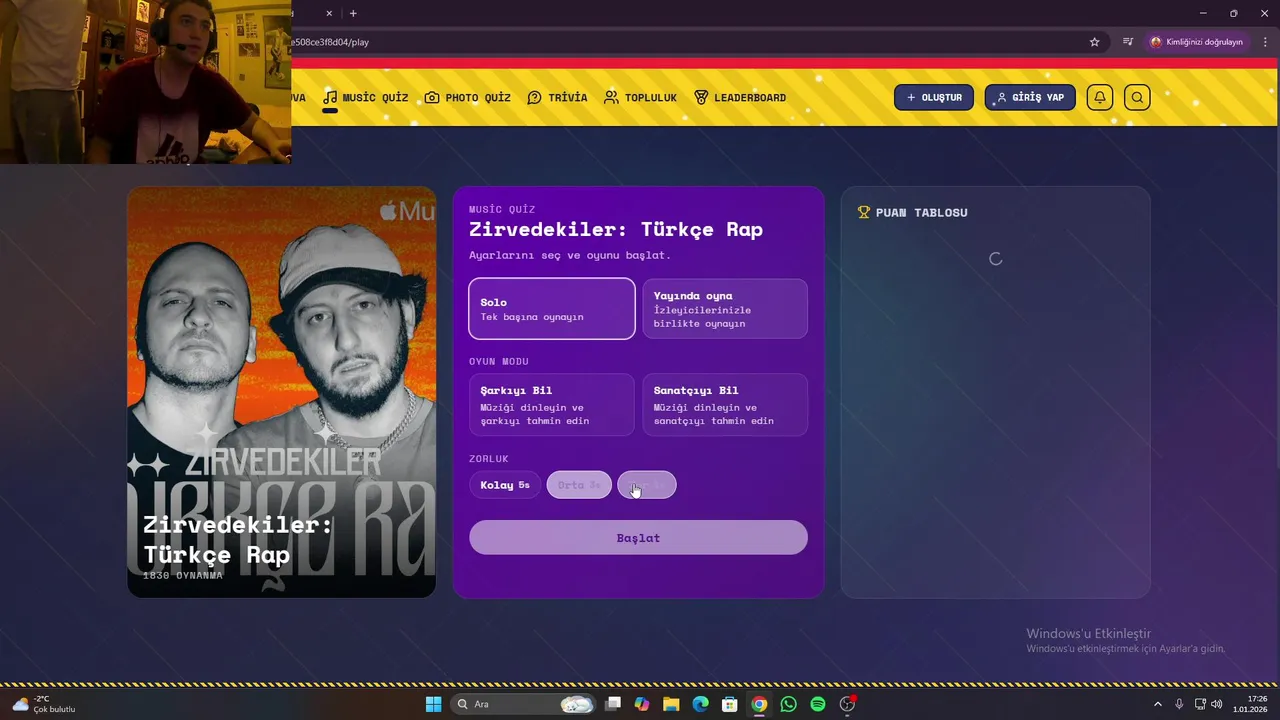
Task: Choose Şarkıyı Bil game mode
Action: click(x=552, y=405)
